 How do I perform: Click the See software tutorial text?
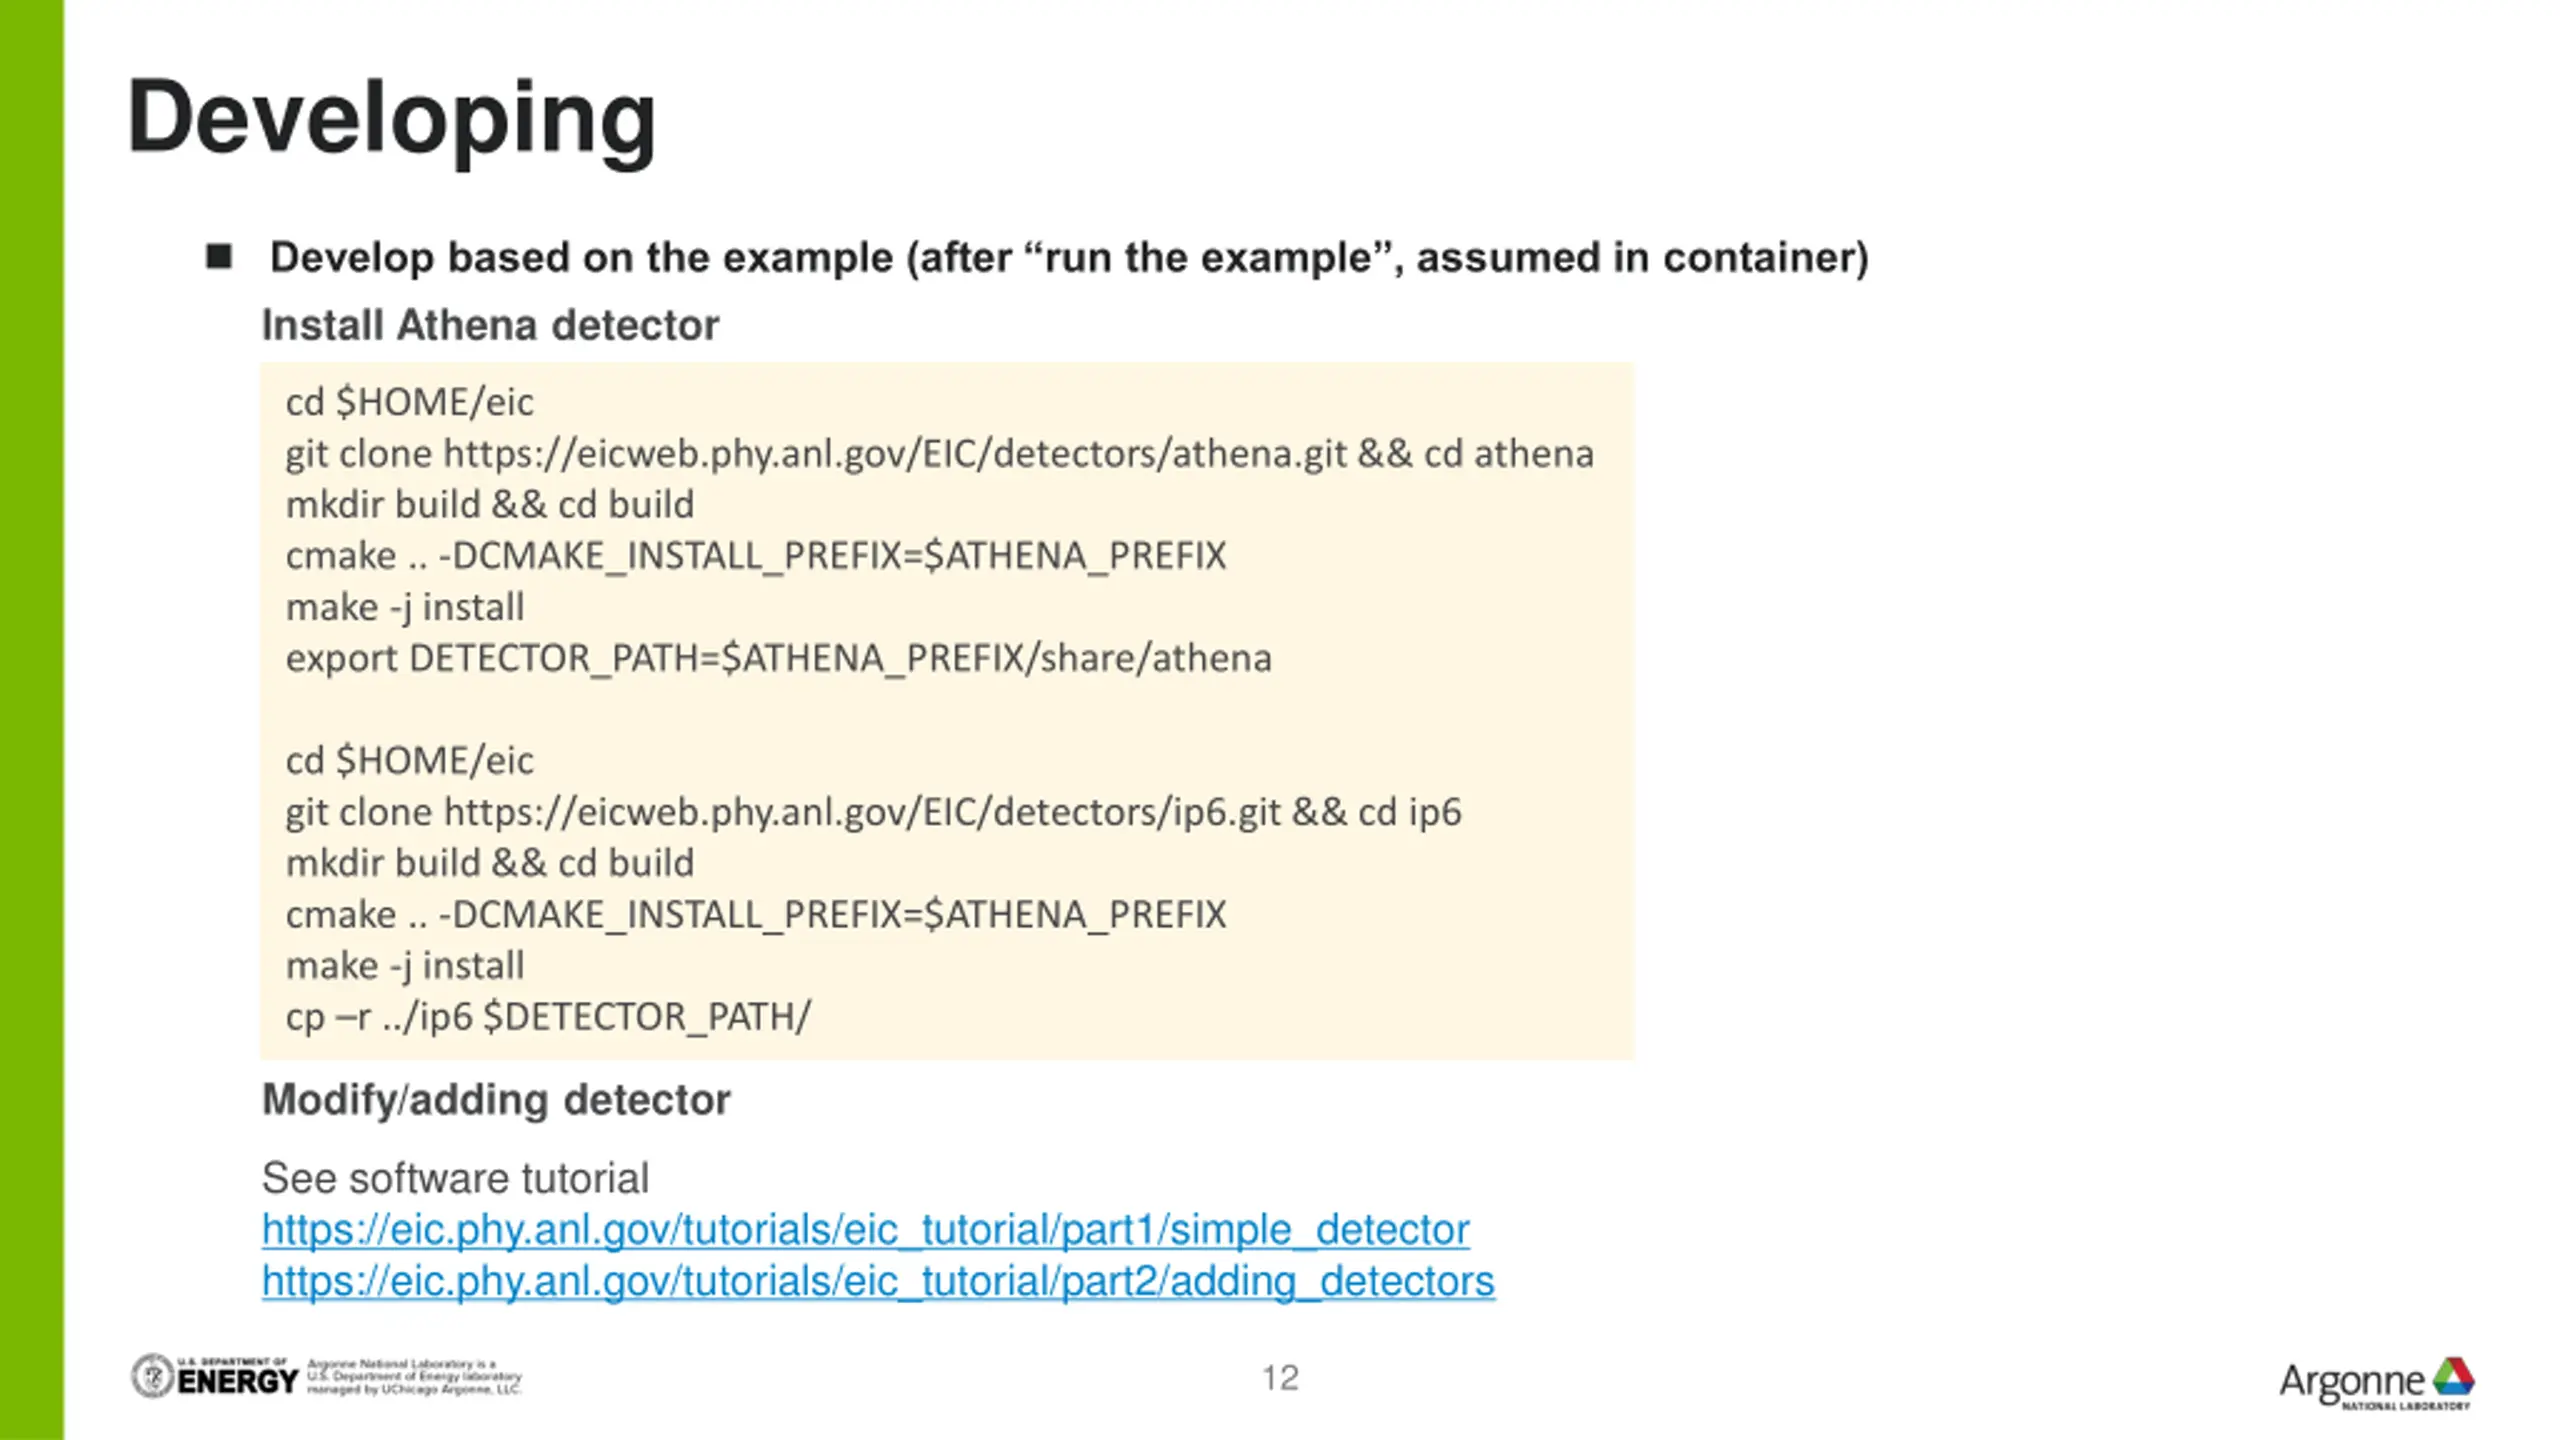(x=455, y=1178)
